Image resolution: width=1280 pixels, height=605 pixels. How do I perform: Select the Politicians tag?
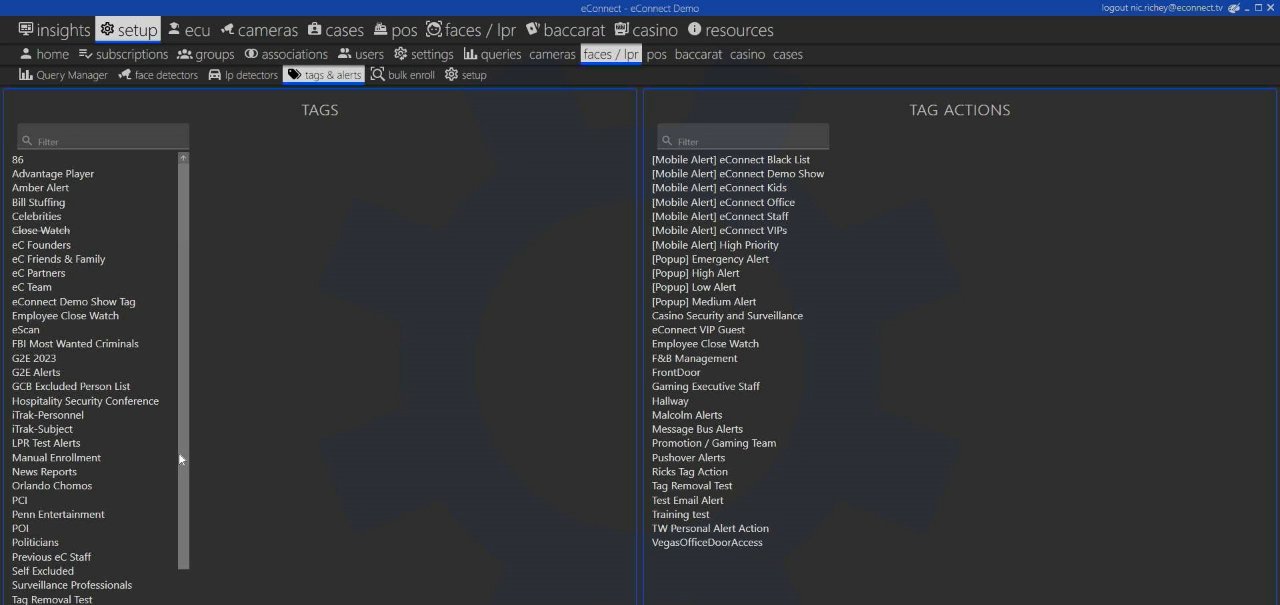coord(35,543)
